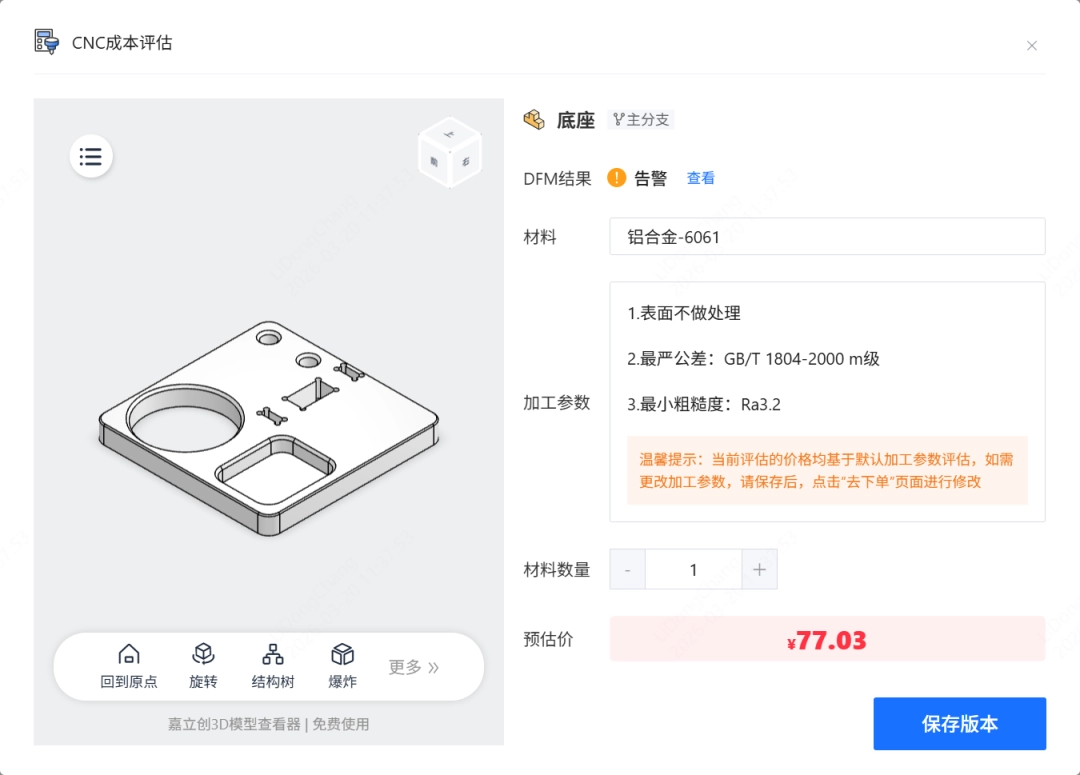1080x775 pixels.
Task: Click the 3D base model preview
Action: pyautogui.click(x=268, y=425)
